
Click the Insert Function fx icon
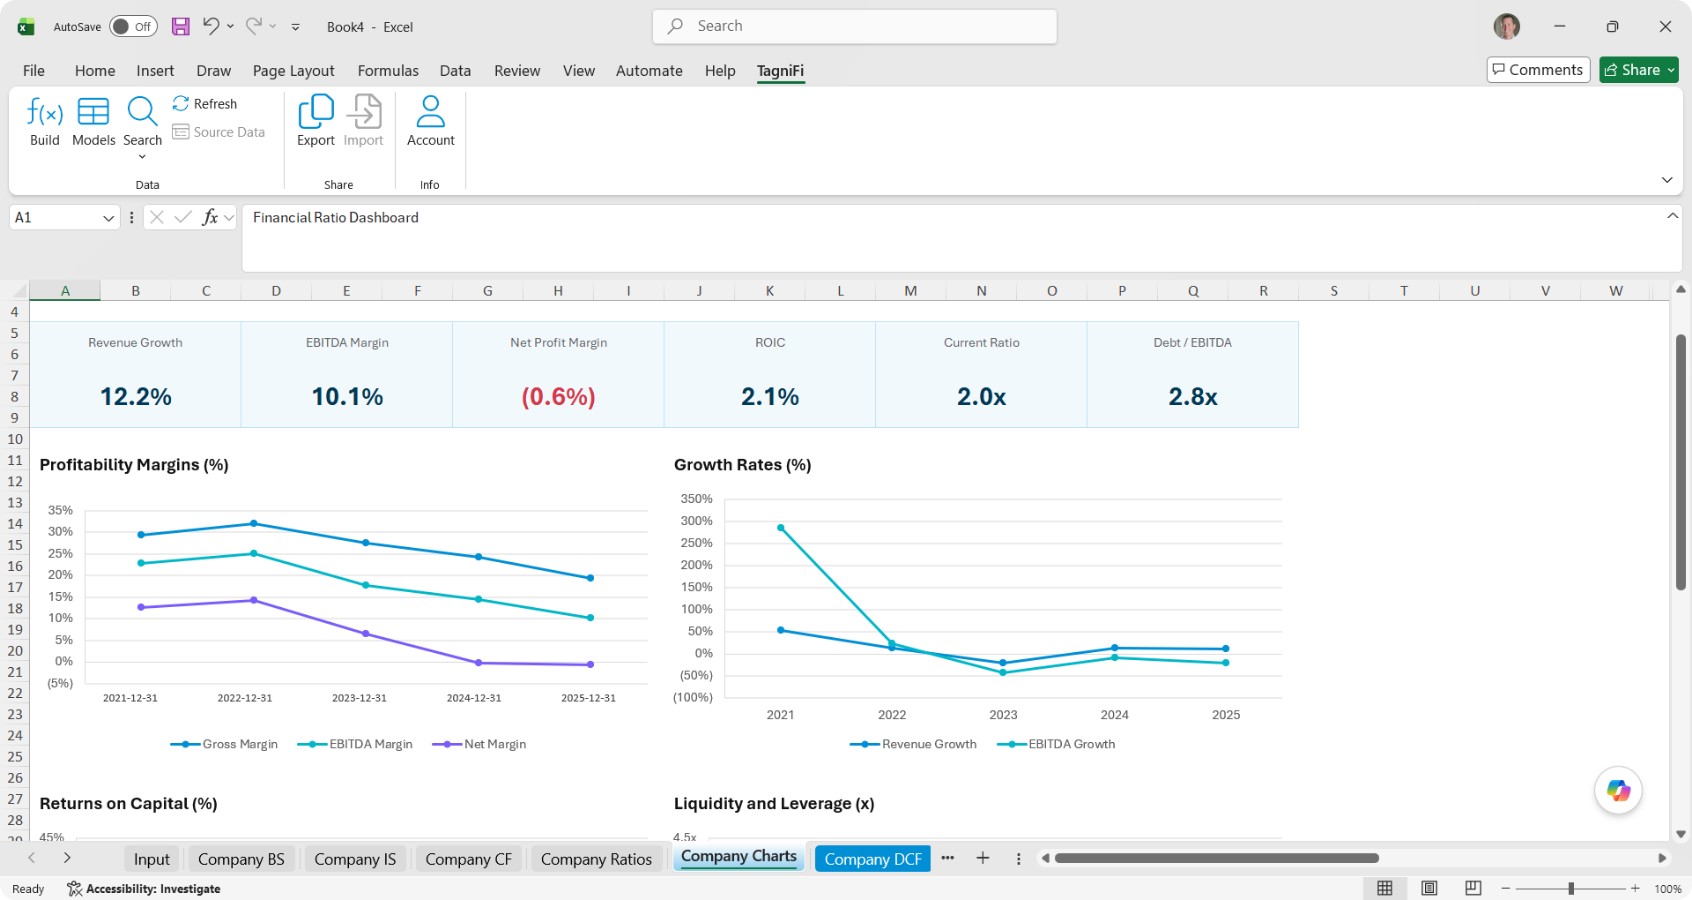[x=210, y=217]
